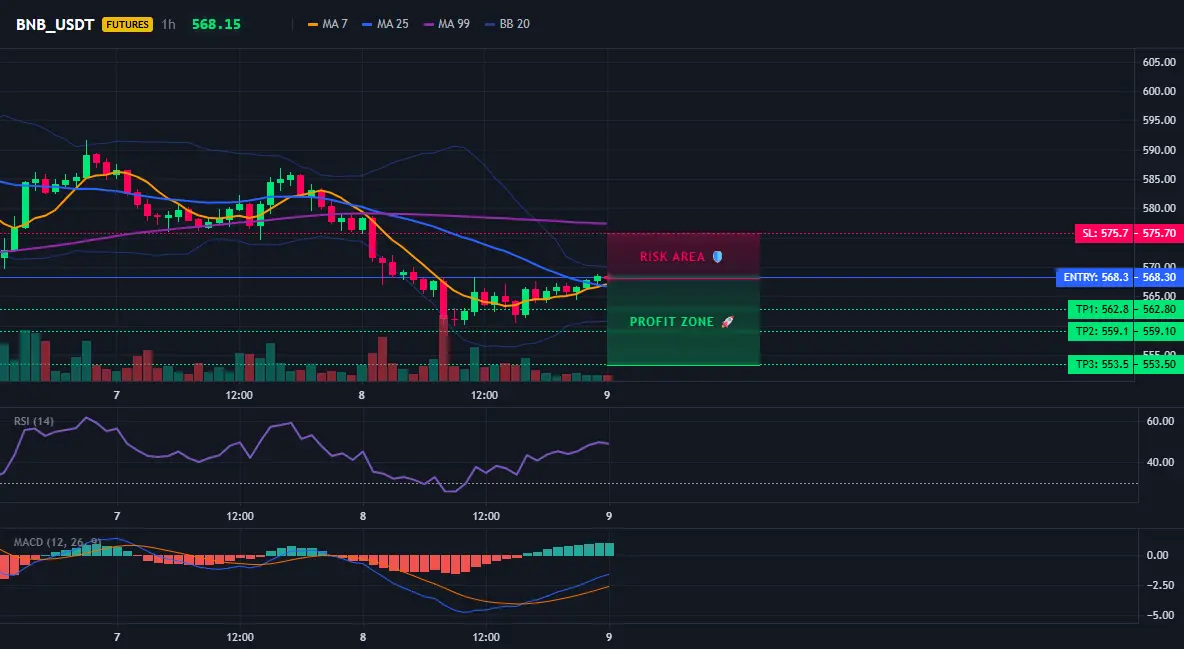Screen dimensions: 1184x649
Task: Click the 580.00 price axis label
Action: (1159, 208)
